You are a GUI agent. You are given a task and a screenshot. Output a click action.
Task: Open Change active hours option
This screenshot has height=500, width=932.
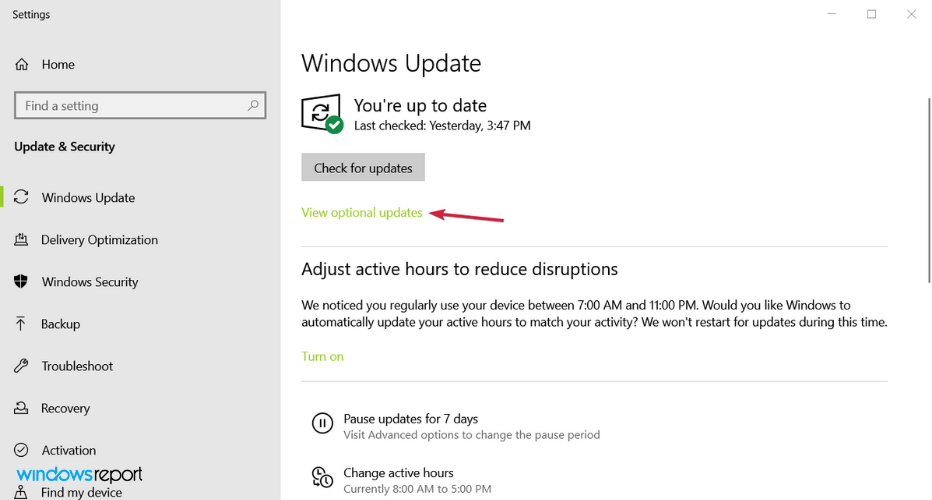point(398,473)
